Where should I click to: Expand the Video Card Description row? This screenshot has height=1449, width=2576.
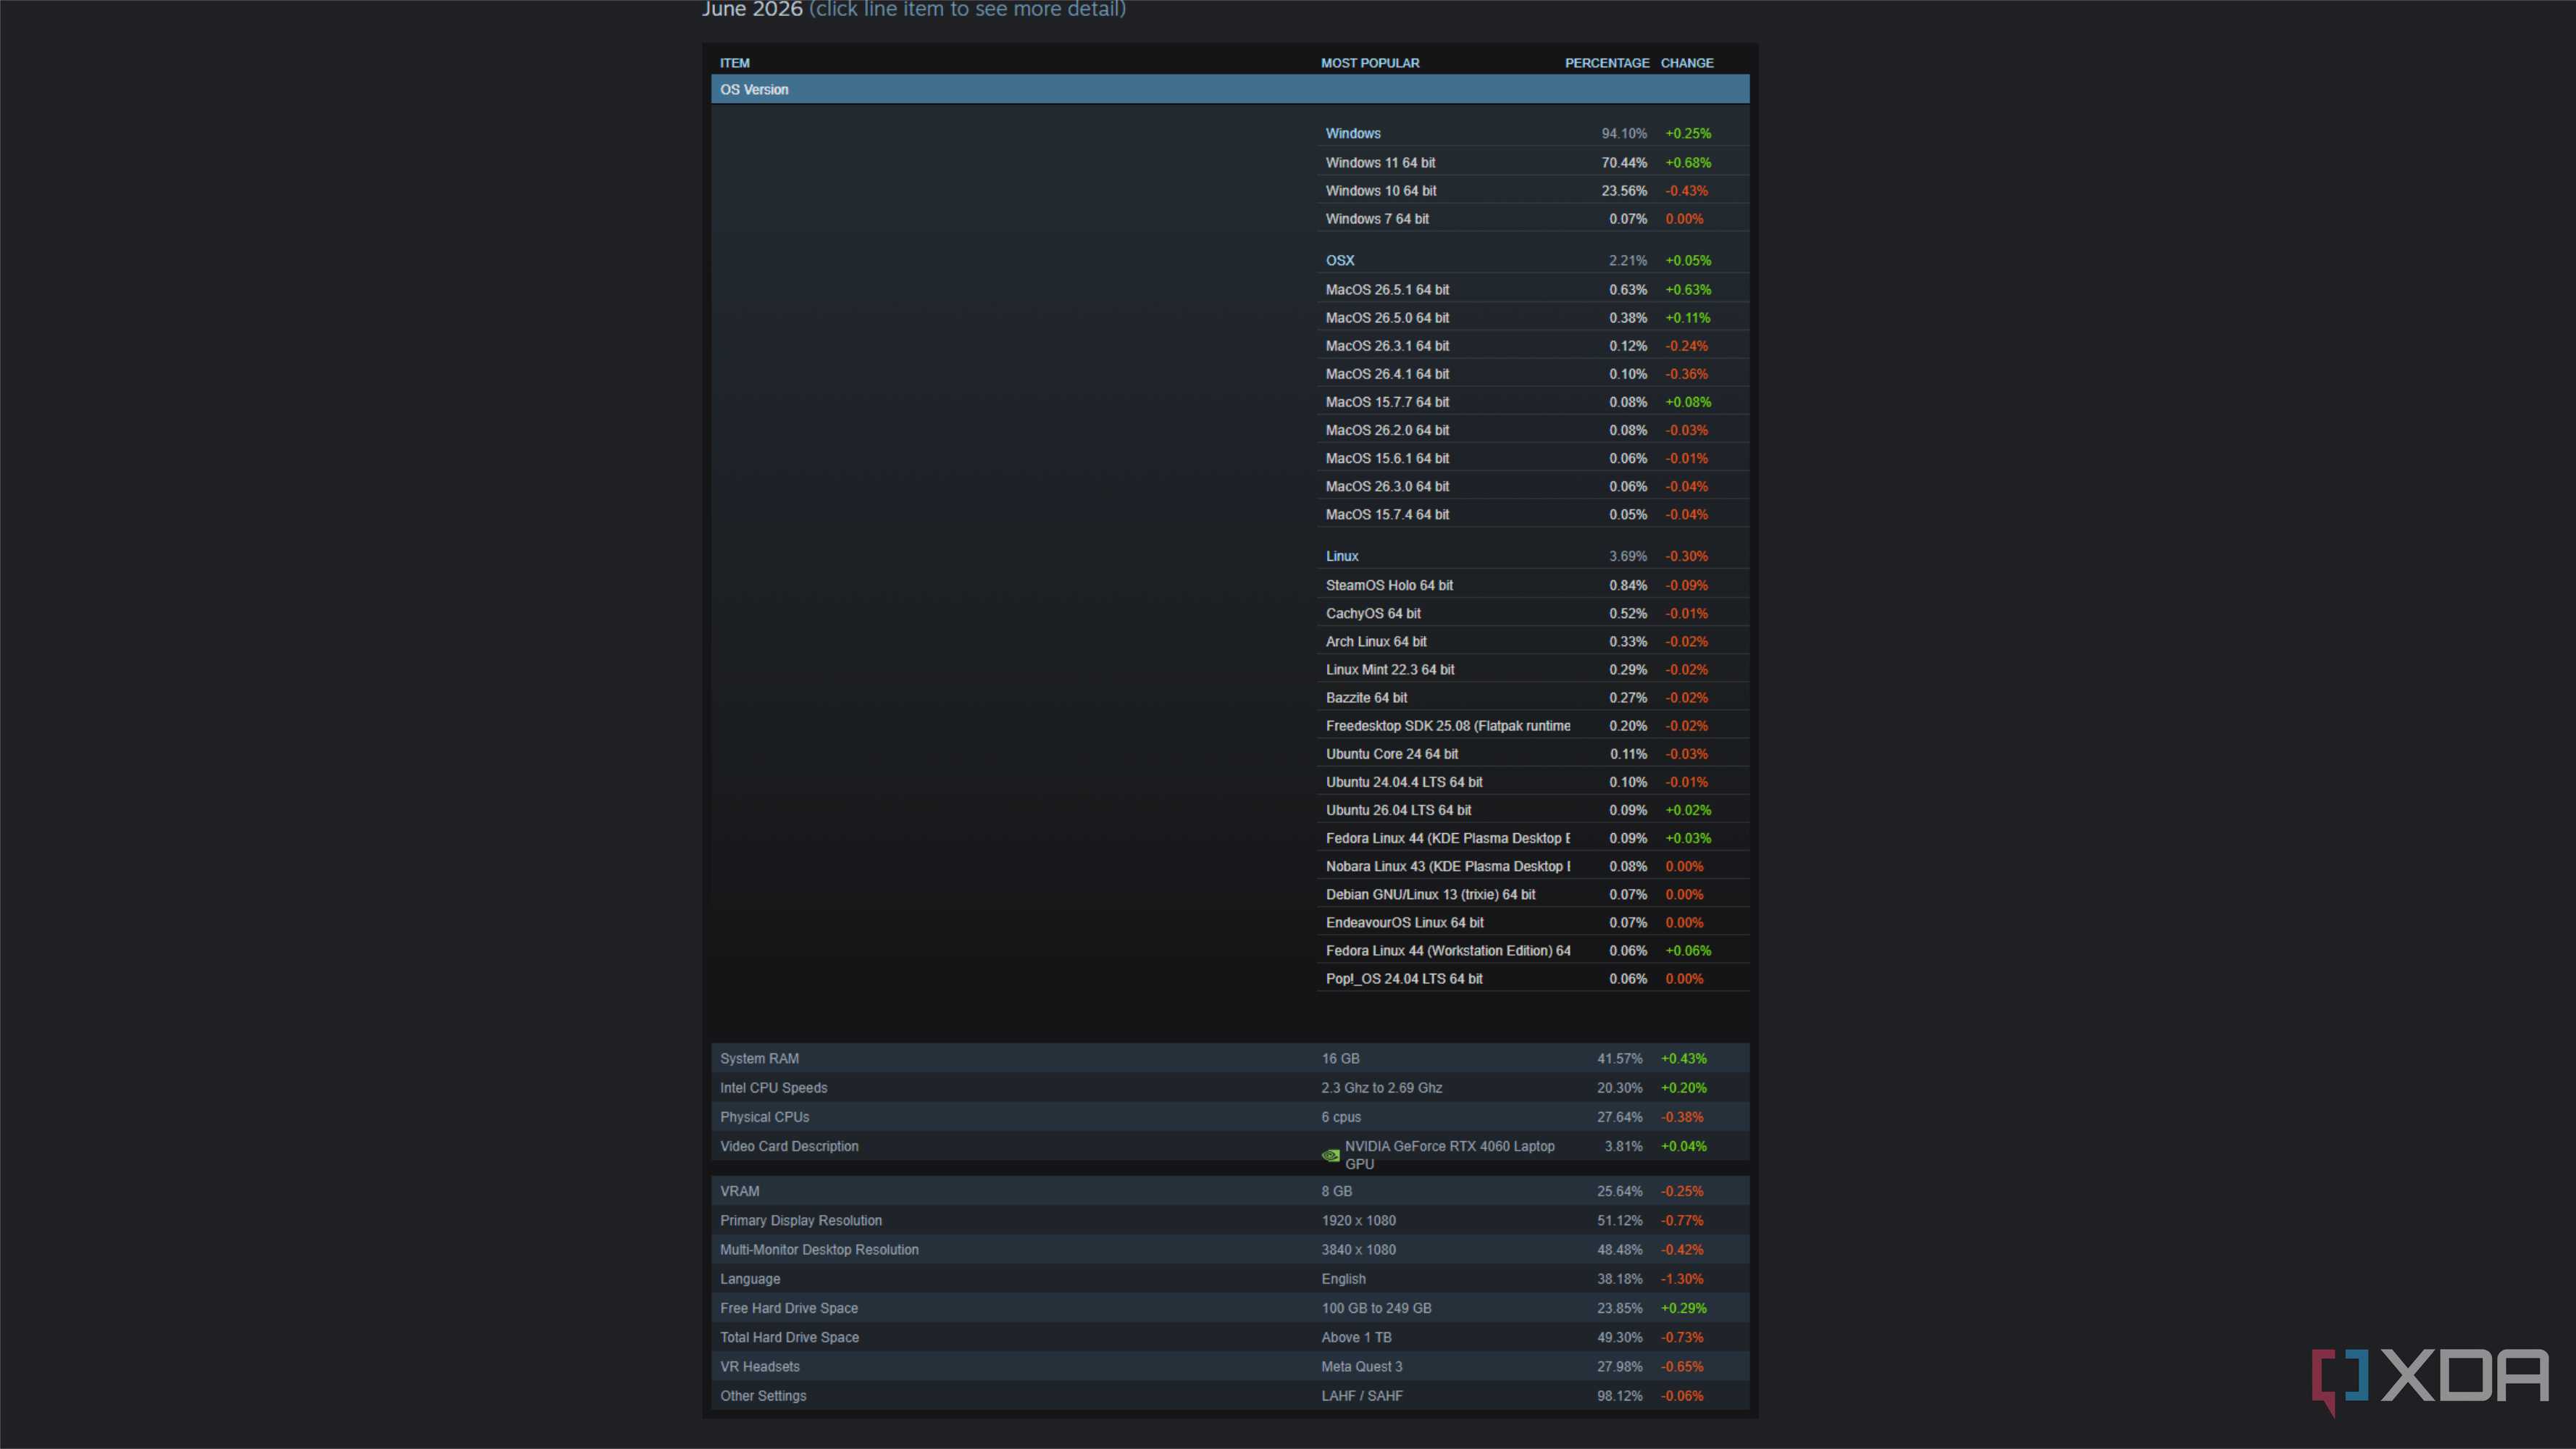pos(1230,1146)
